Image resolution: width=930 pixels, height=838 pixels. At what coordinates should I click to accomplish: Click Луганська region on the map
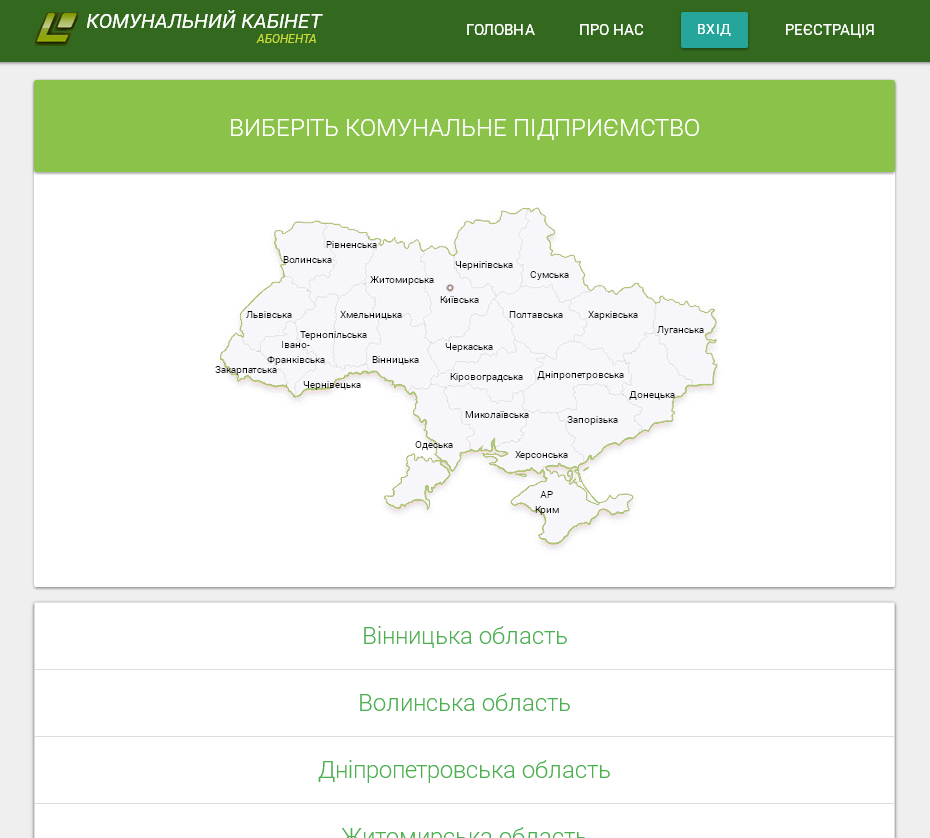click(680, 330)
